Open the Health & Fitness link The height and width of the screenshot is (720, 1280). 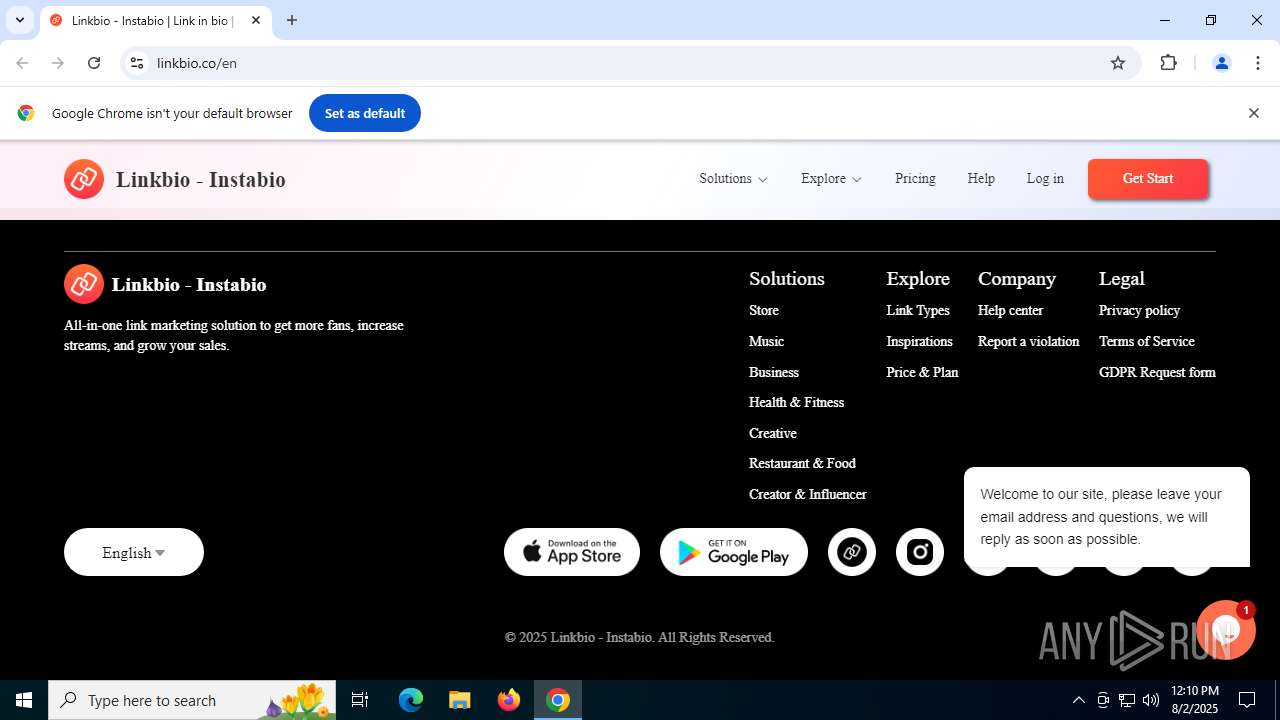tap(796, 402)
